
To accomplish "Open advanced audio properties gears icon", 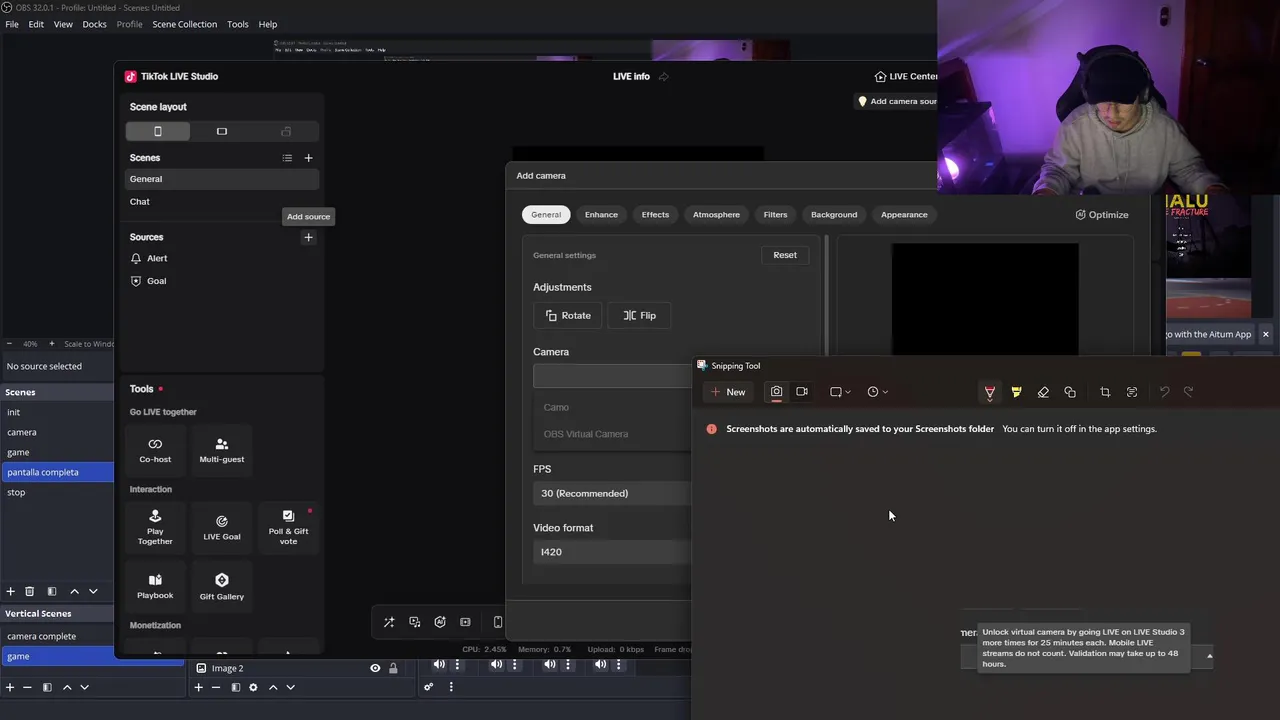I will pyautogui.click(x=428, y=687).
